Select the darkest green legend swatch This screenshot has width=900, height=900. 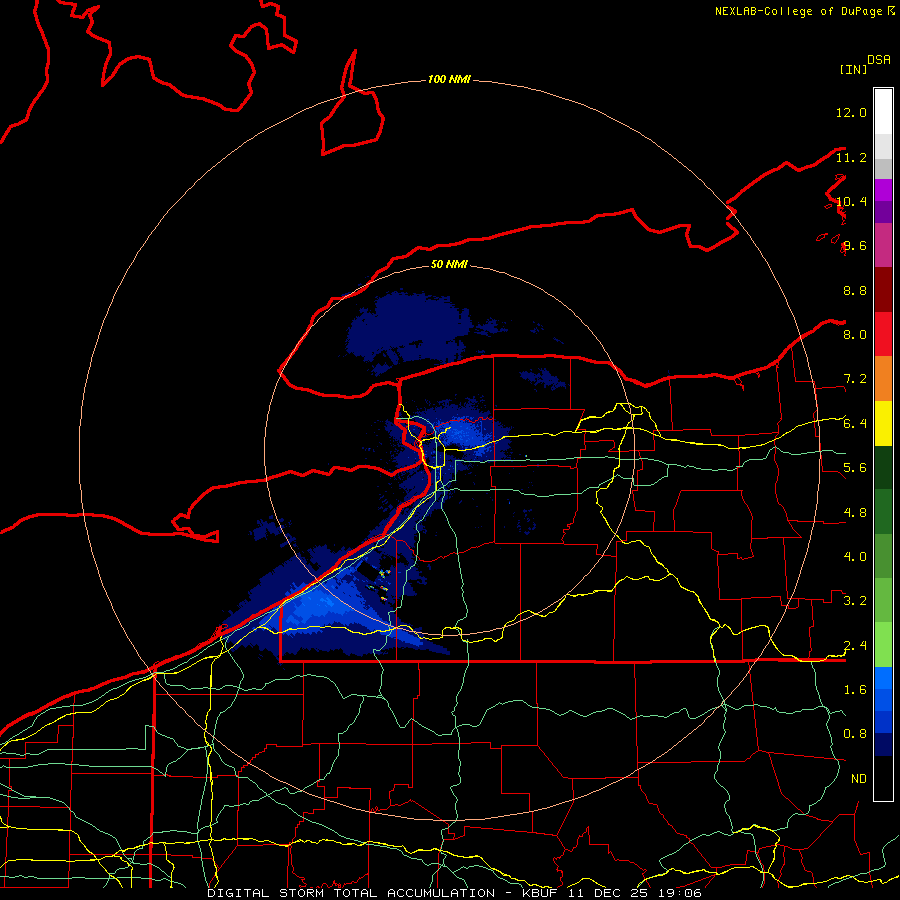point(883,467)
